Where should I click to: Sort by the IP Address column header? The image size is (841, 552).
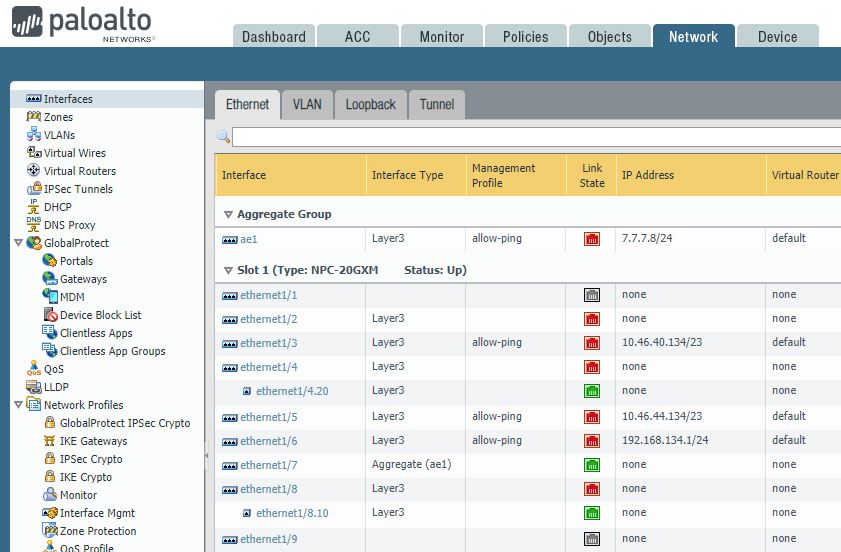coord(648,175)
